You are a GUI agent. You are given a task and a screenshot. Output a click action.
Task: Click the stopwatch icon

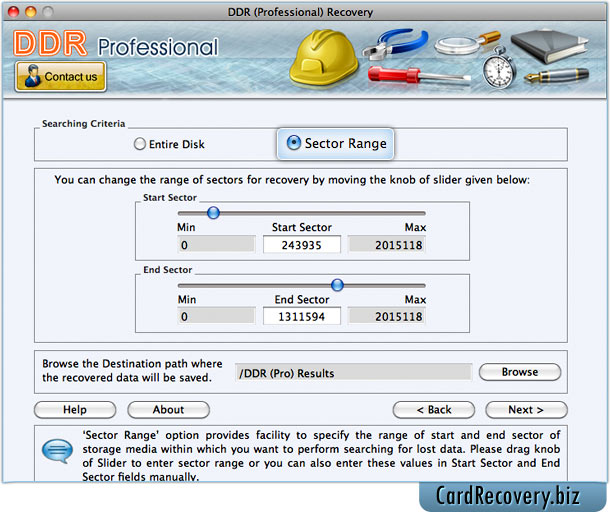(499, 68)
